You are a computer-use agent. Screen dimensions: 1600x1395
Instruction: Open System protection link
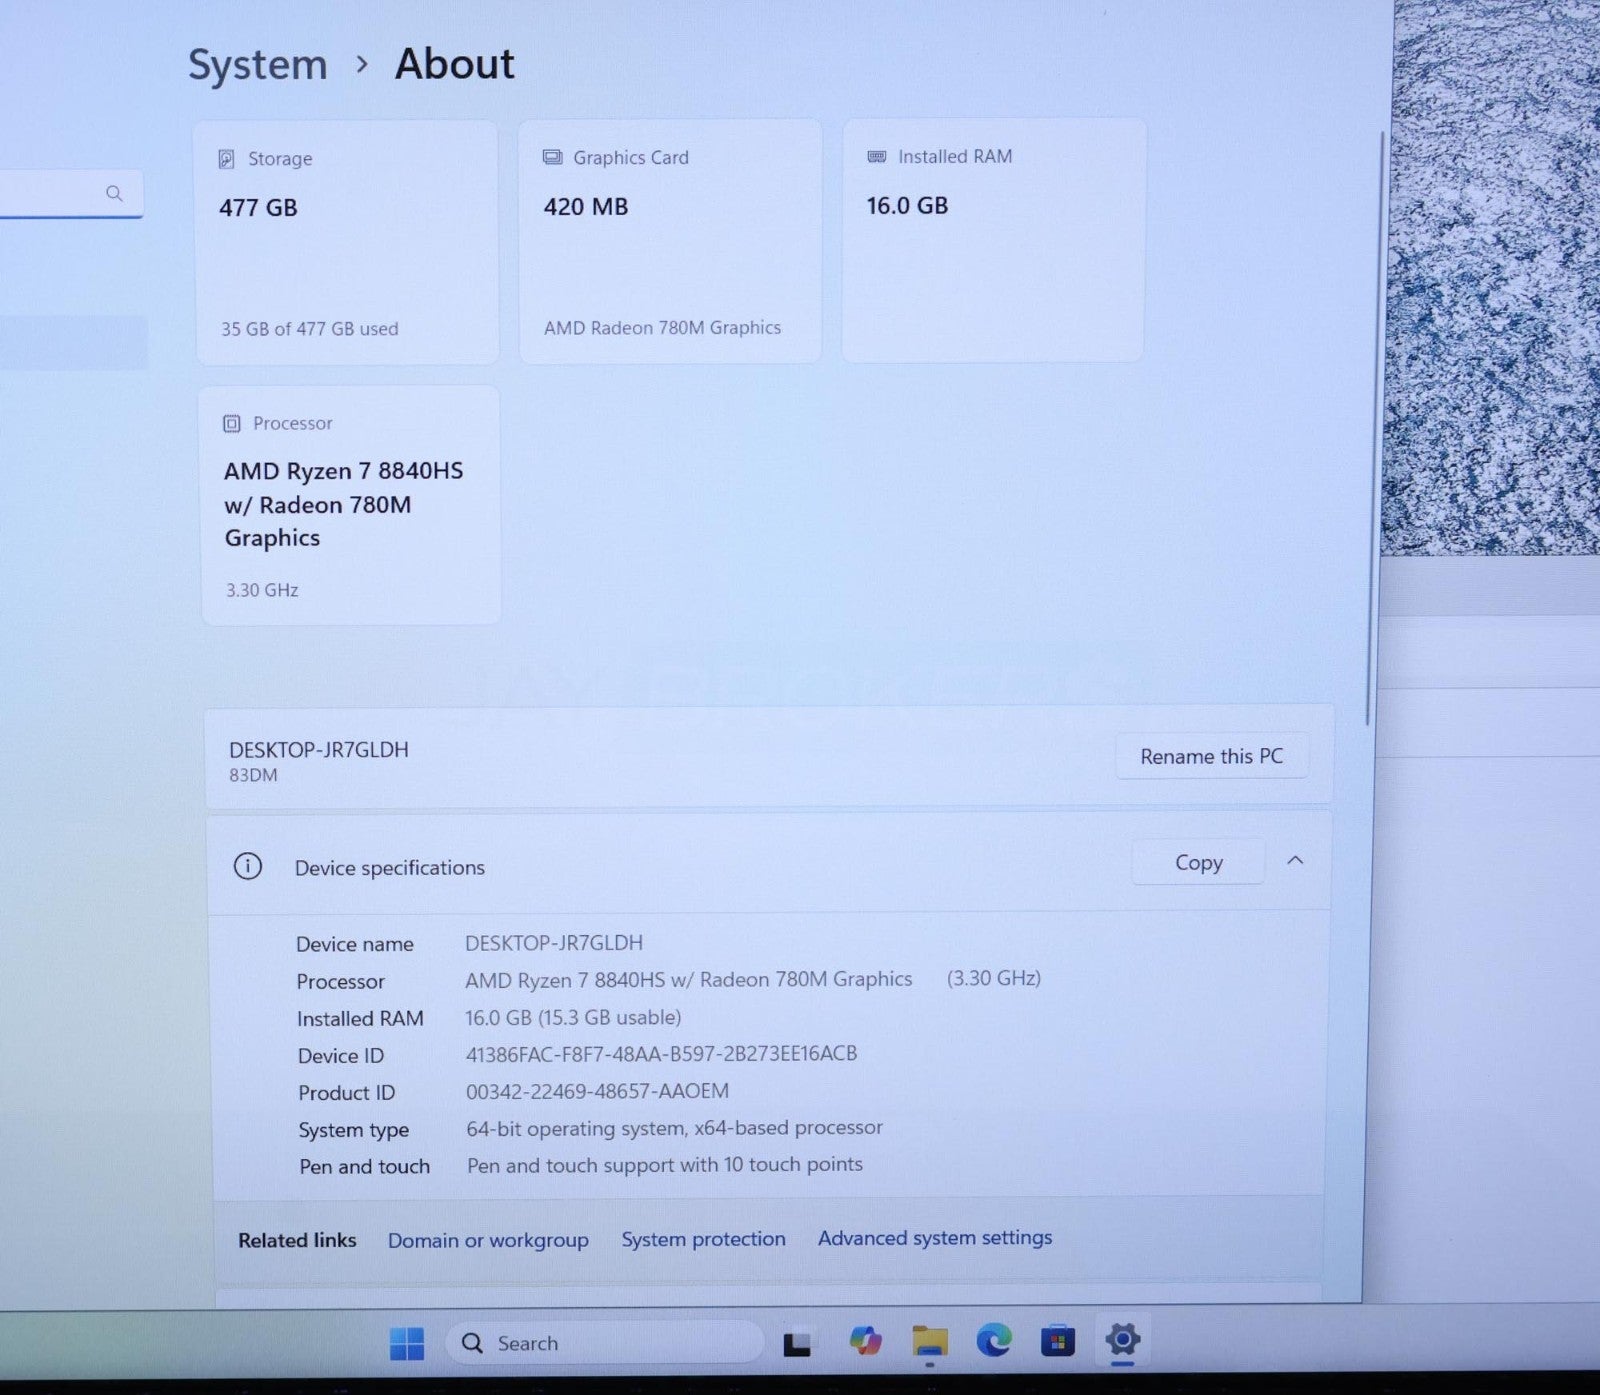[703, 1239]
